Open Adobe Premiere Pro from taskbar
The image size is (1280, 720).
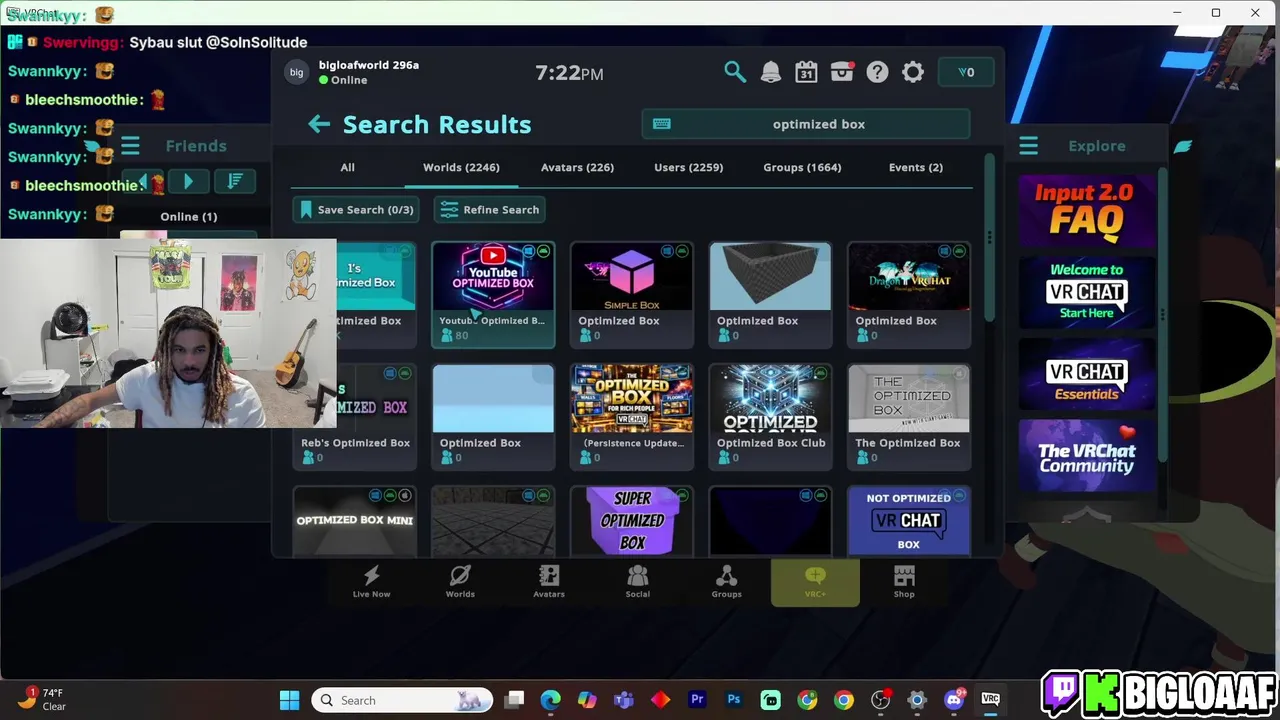point(697,700)
